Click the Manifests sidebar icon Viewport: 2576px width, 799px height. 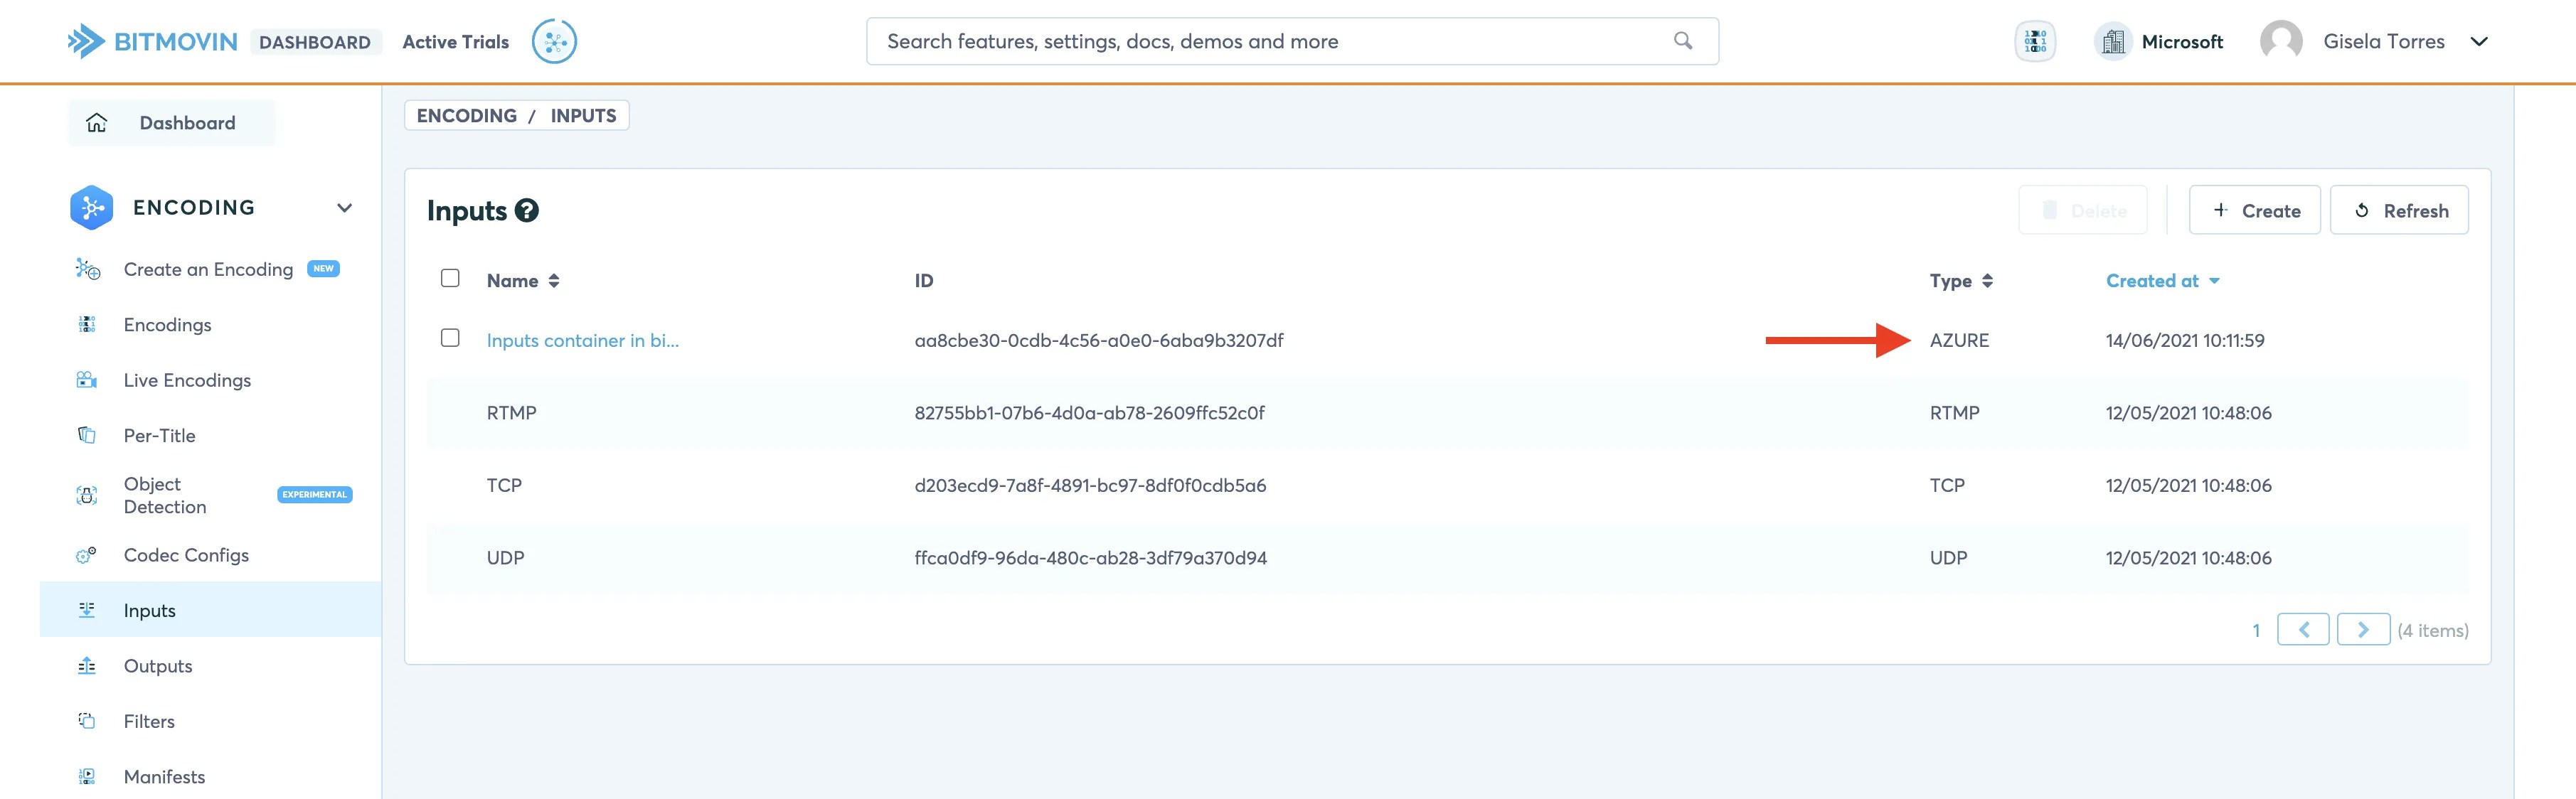pyautogui.click(x=87, y=776)
